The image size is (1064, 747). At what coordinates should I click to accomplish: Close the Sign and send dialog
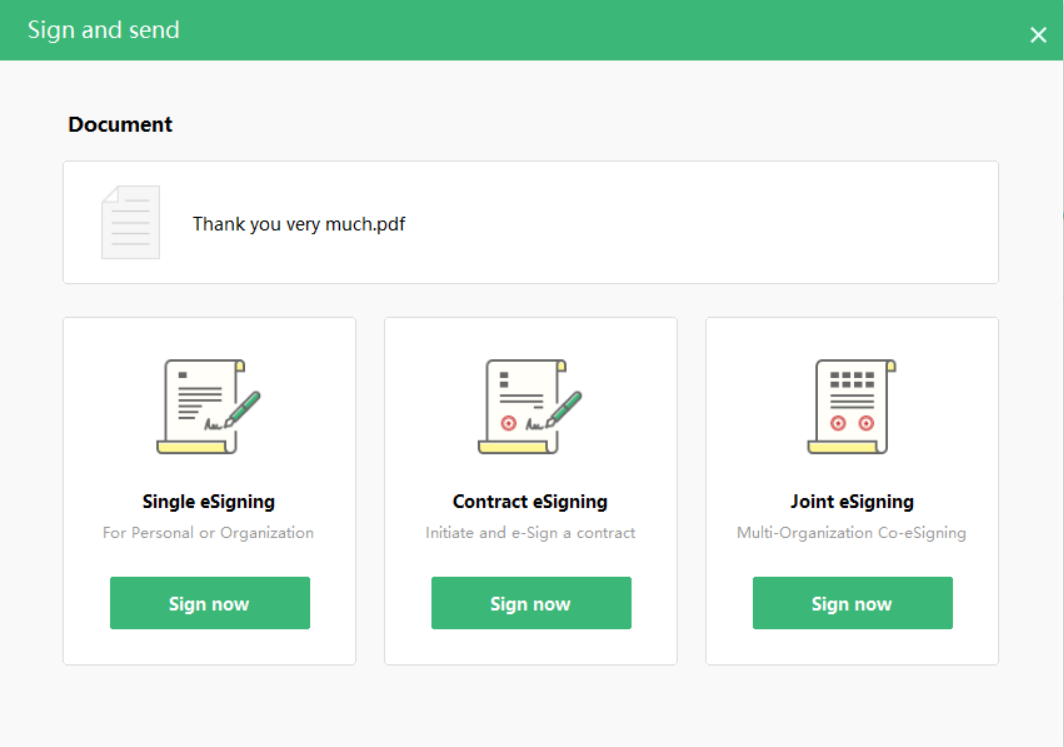pyautogui.click(x=1038, y=35)
